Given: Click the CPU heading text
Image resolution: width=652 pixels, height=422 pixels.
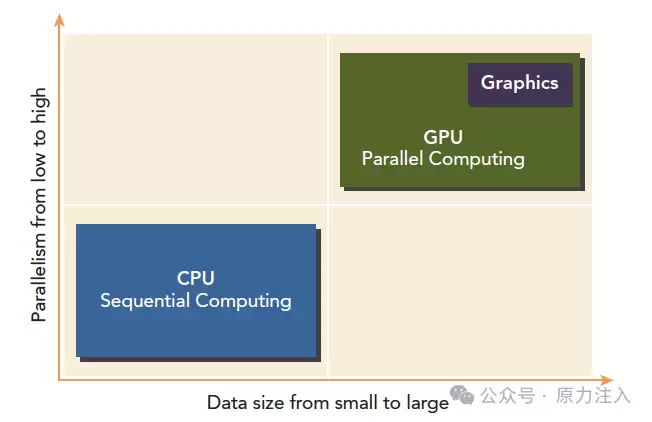Looking at the screenshot, I should click(195, 278).
